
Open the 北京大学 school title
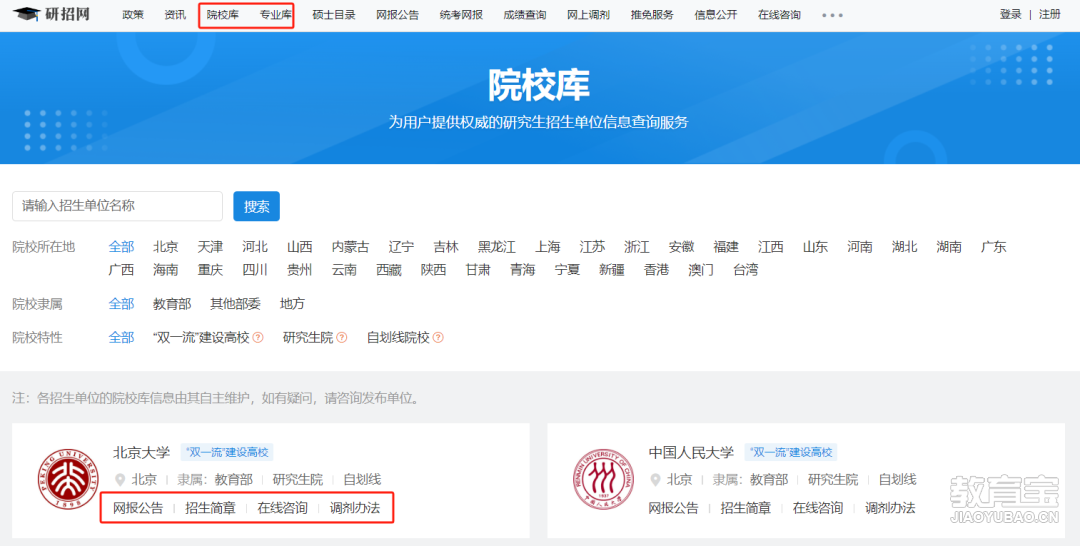coord(141,452)
